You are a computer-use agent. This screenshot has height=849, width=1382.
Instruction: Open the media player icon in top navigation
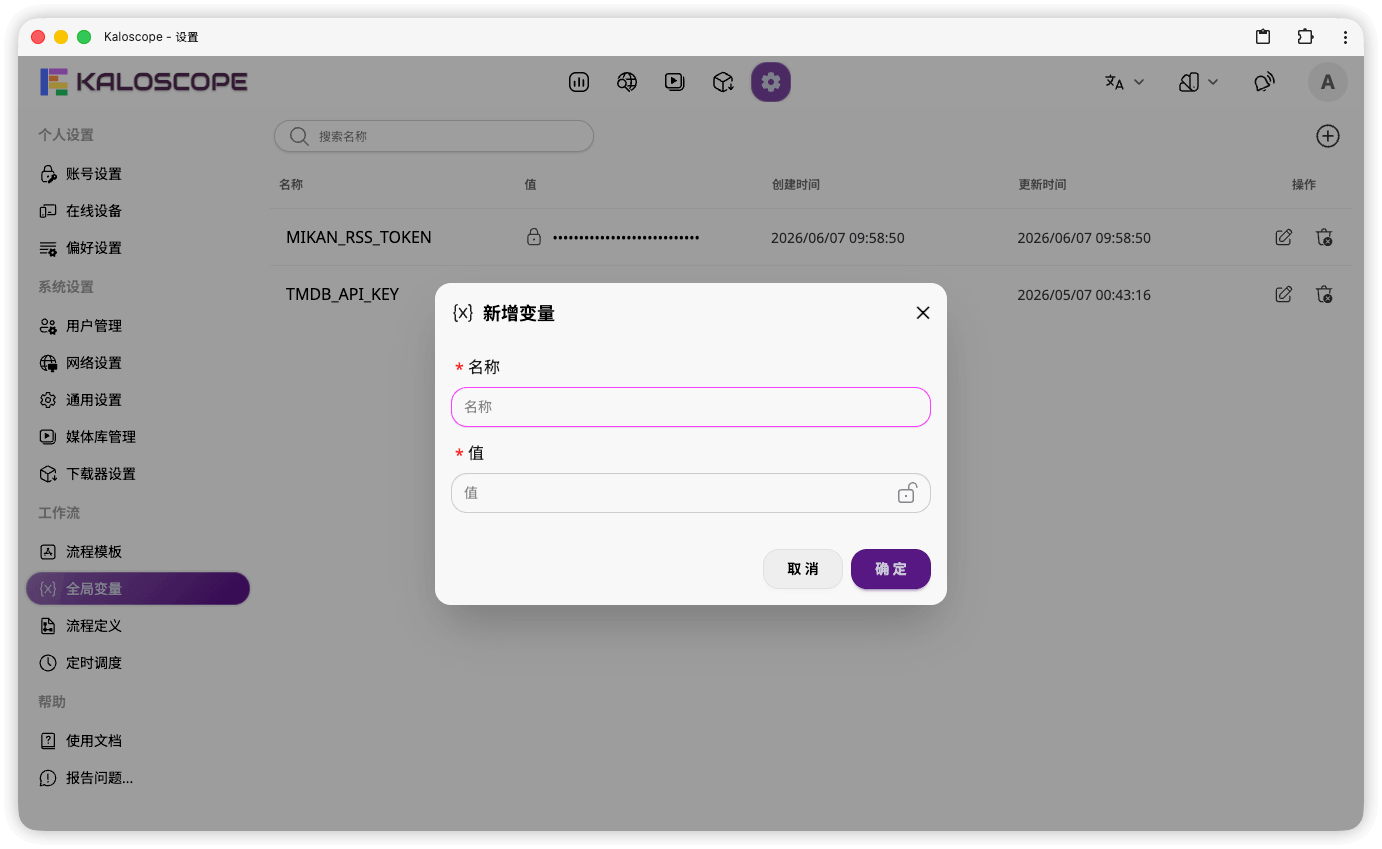tap(675, 82)
